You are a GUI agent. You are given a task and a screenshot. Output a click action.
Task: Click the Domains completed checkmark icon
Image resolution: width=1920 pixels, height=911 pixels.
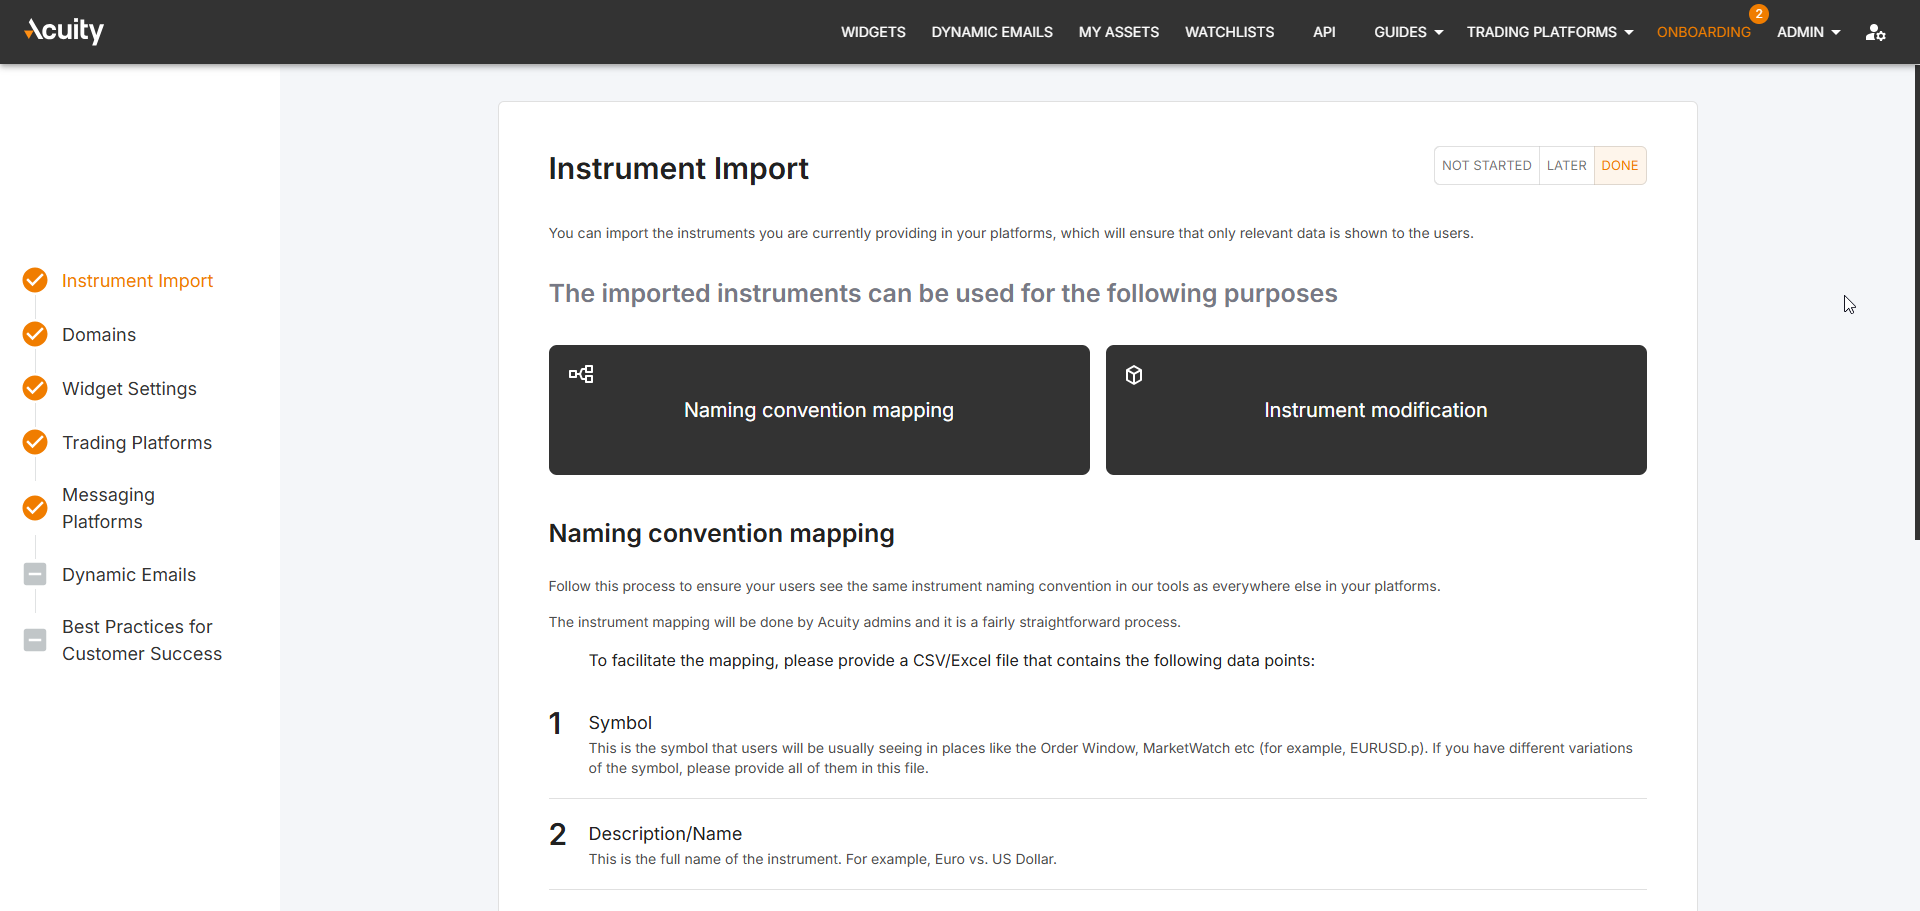[35, 334]
